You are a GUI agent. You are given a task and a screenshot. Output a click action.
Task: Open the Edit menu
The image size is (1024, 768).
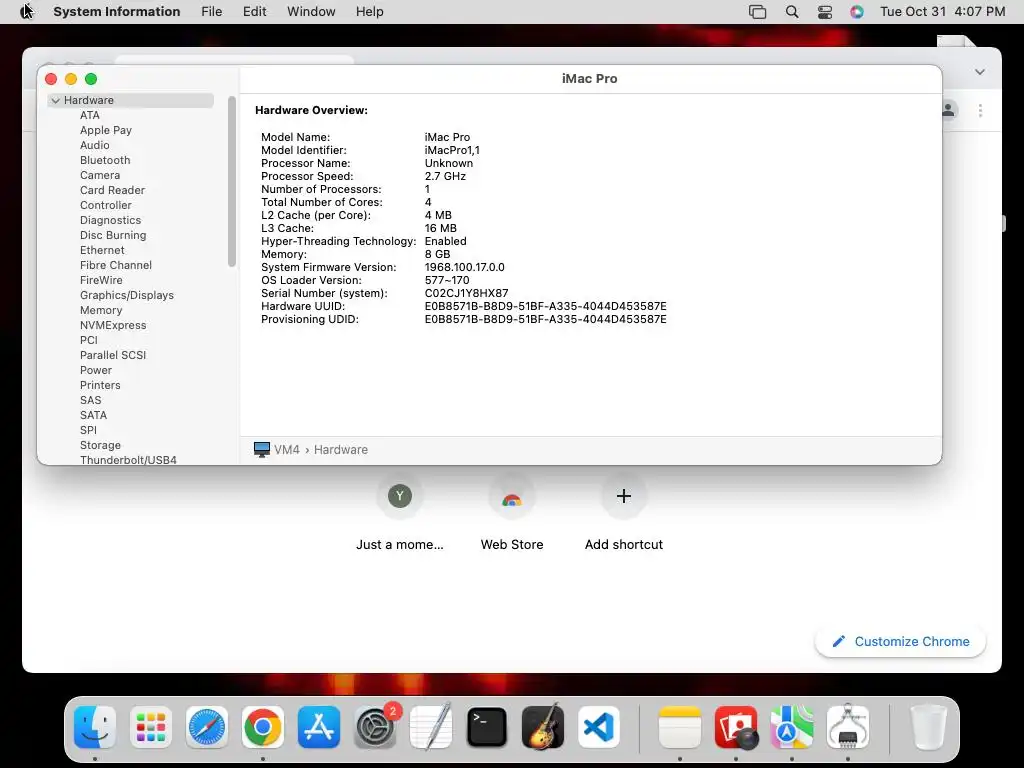tap(254, 12)
